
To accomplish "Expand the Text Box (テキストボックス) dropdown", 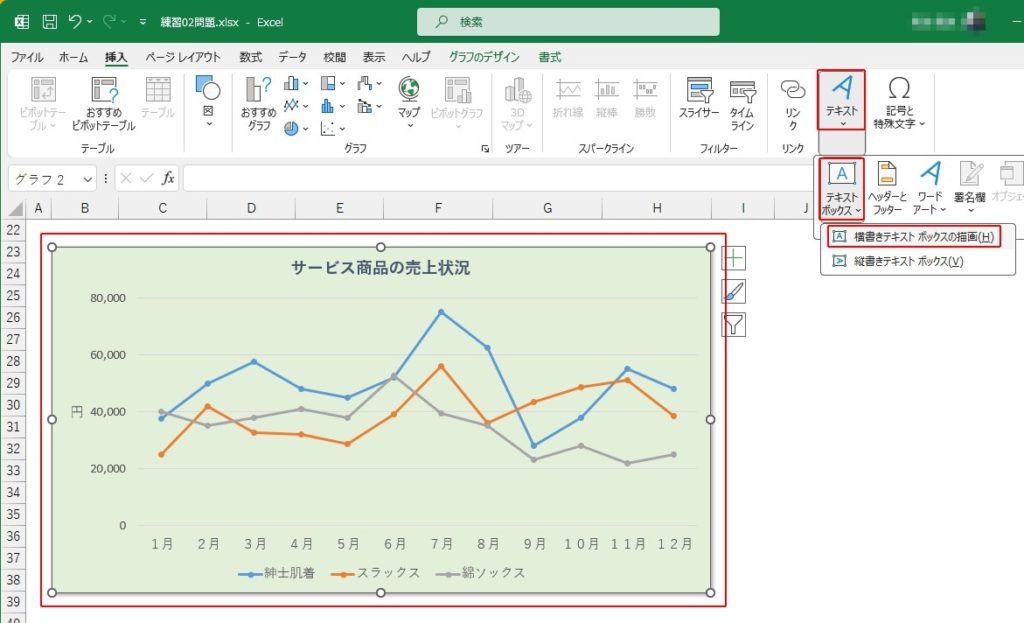I will 841,188.
